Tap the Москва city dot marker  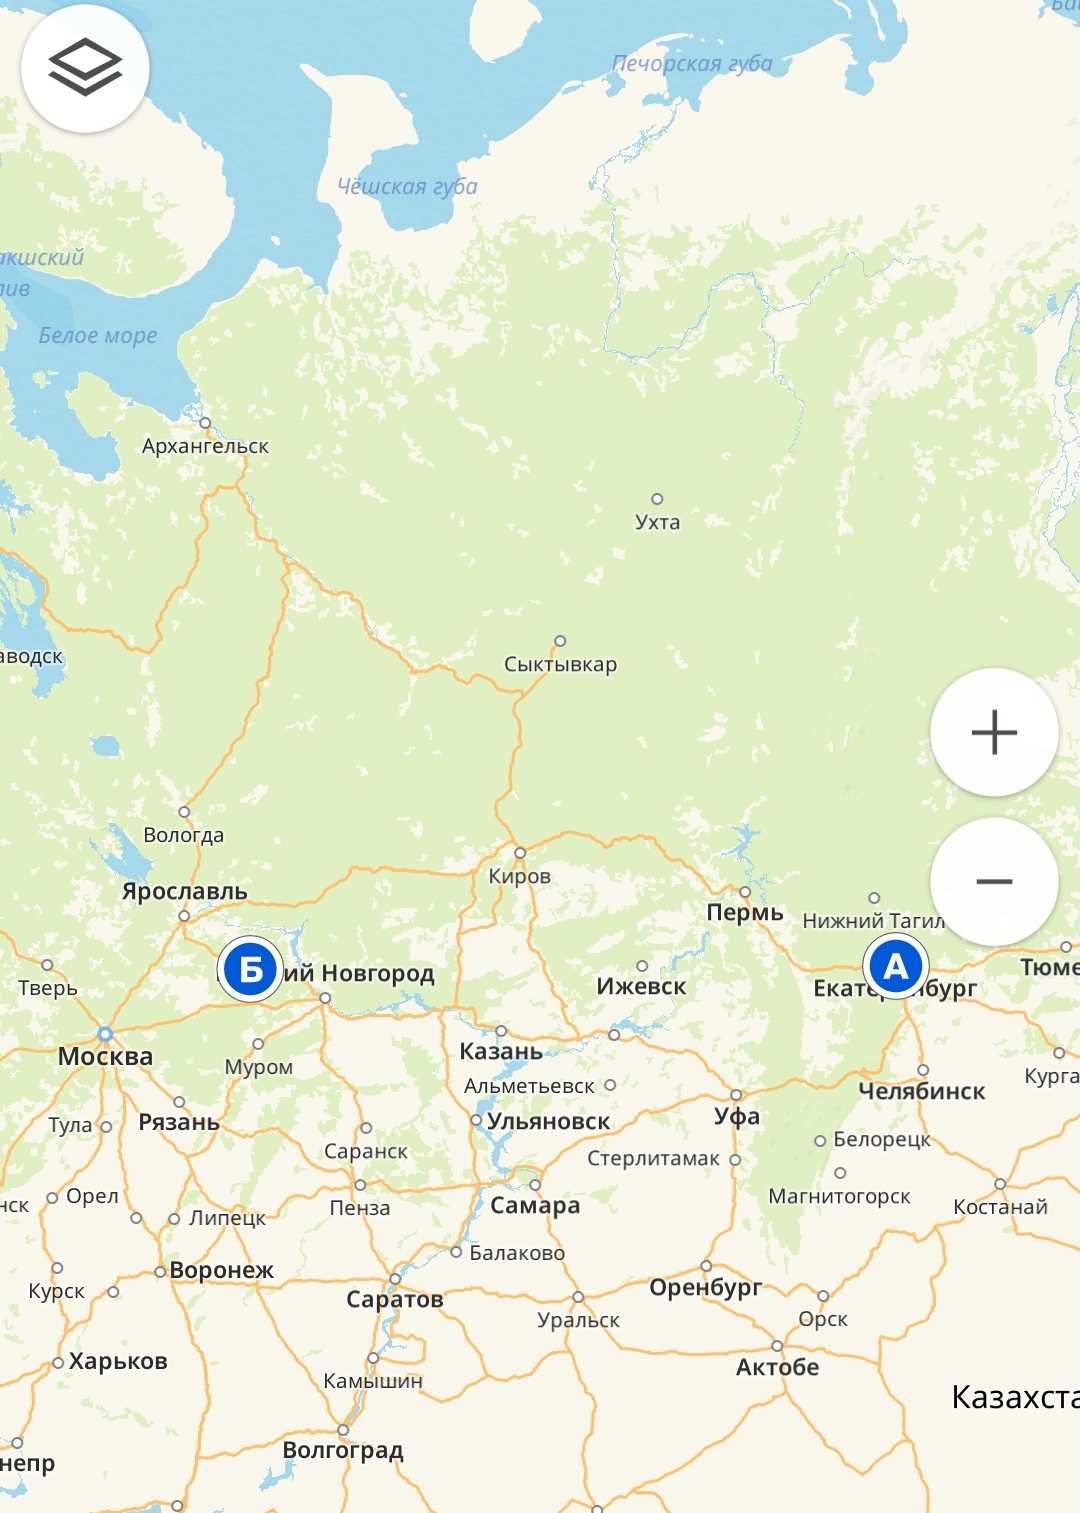click(105, 1033)
